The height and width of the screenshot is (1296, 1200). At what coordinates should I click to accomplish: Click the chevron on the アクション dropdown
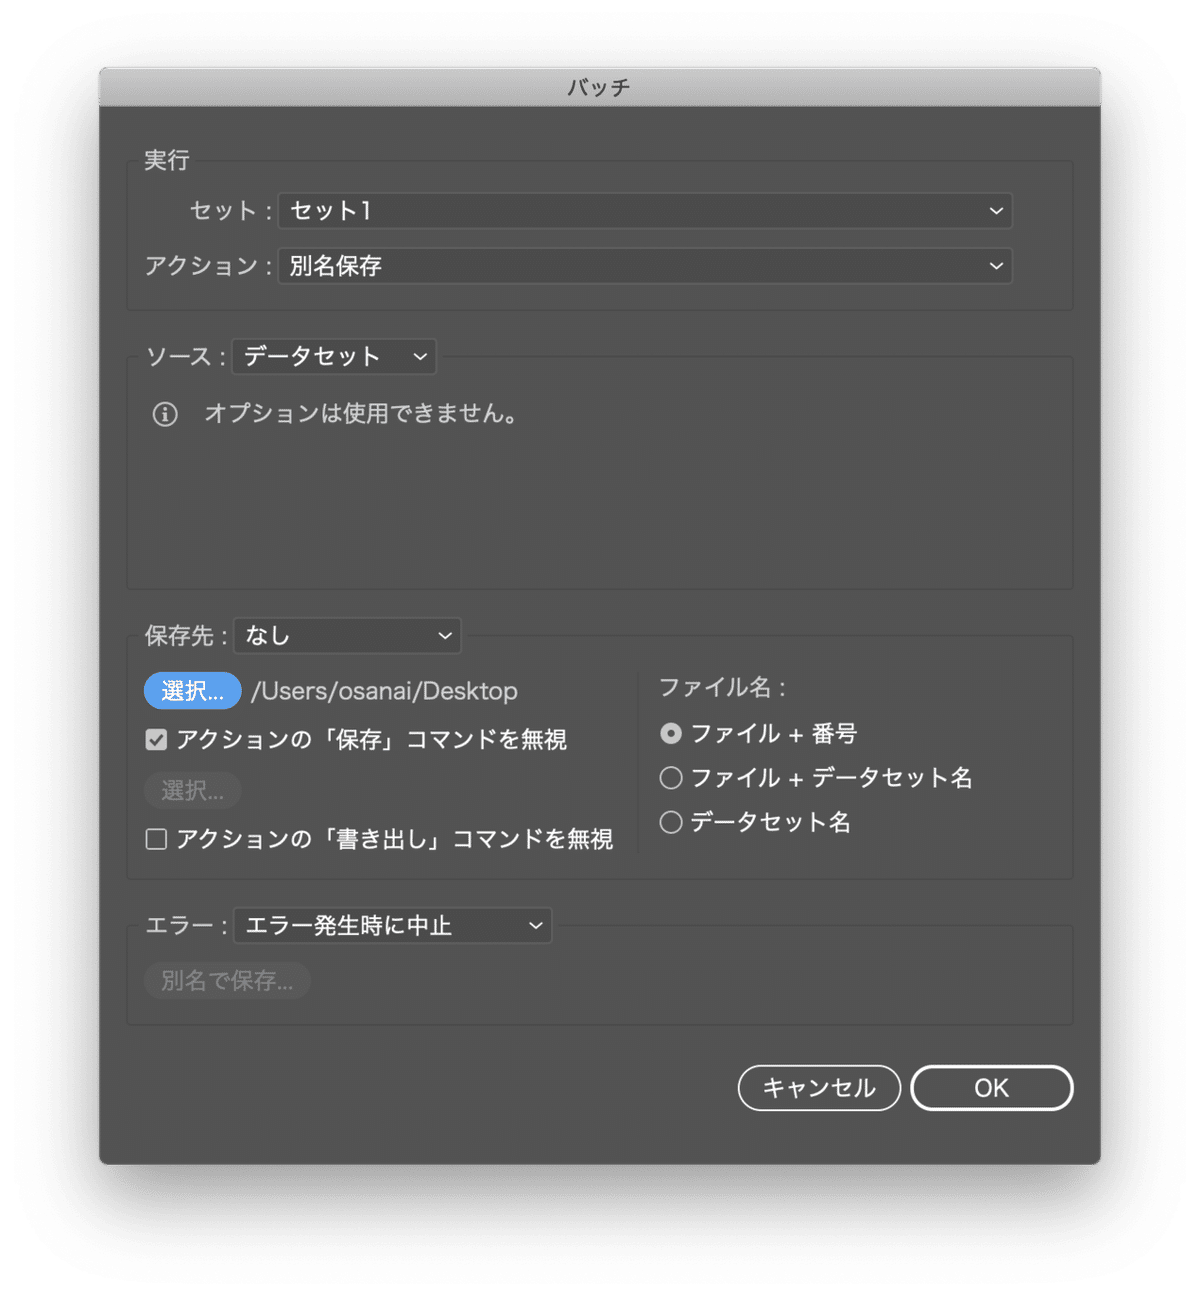point(995,266)
